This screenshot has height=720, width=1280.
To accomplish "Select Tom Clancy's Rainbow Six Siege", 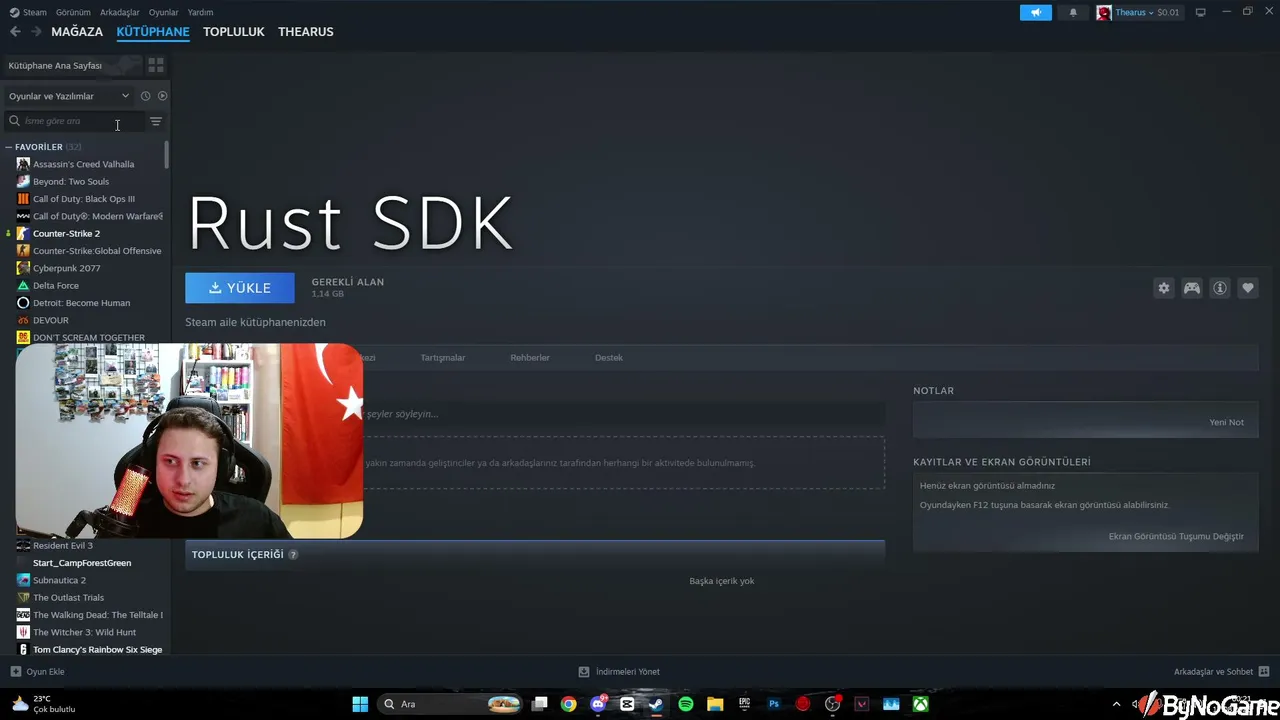I will point(97,650).
